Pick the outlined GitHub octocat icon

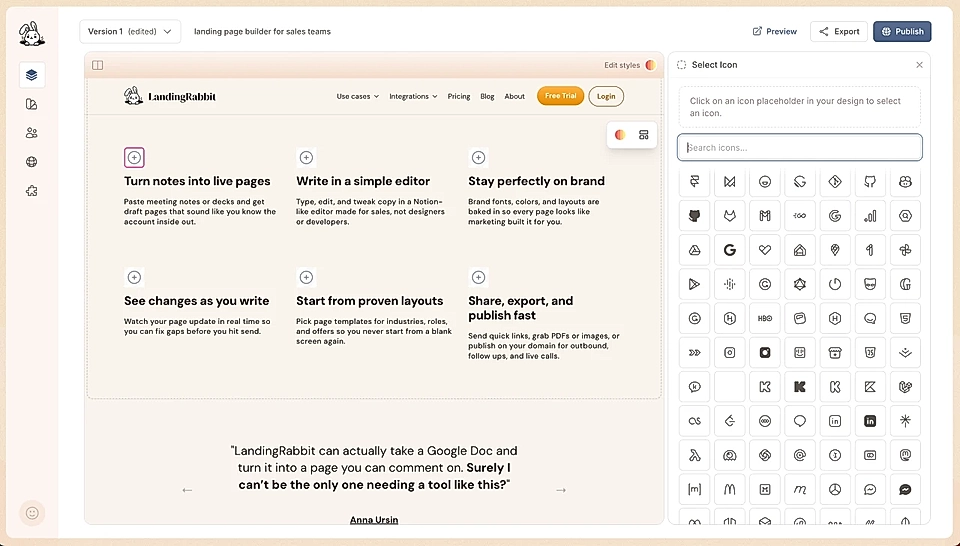click(x=870, y=182)
